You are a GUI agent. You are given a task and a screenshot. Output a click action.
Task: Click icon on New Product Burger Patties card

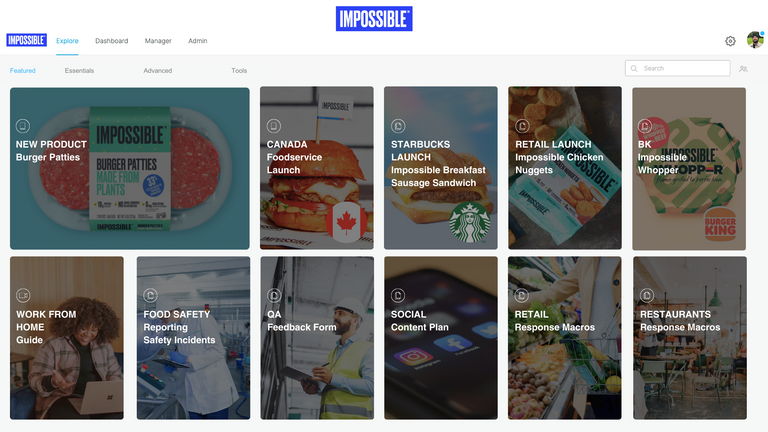point(23,126)
